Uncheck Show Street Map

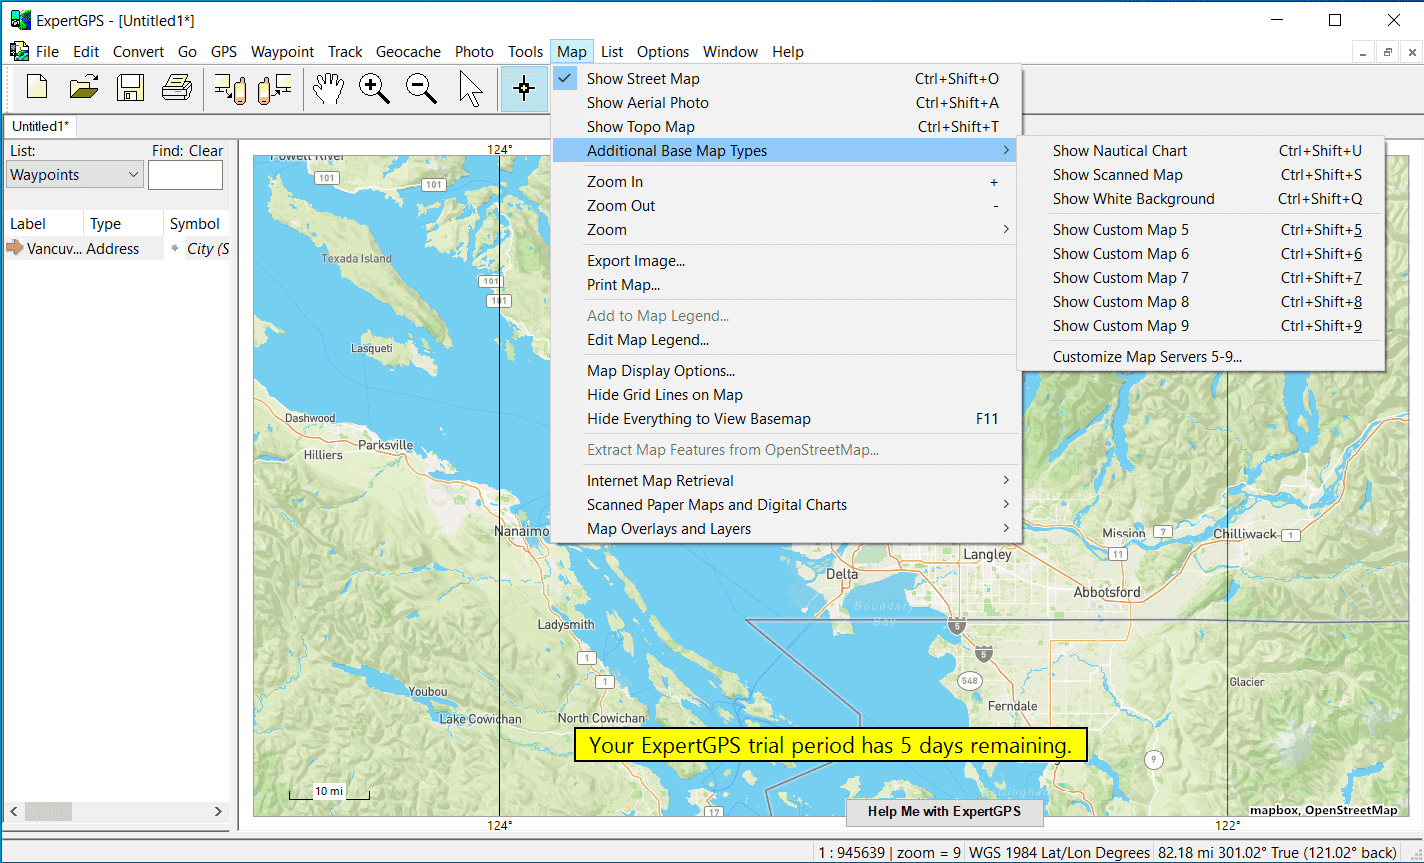coord(643,79)
